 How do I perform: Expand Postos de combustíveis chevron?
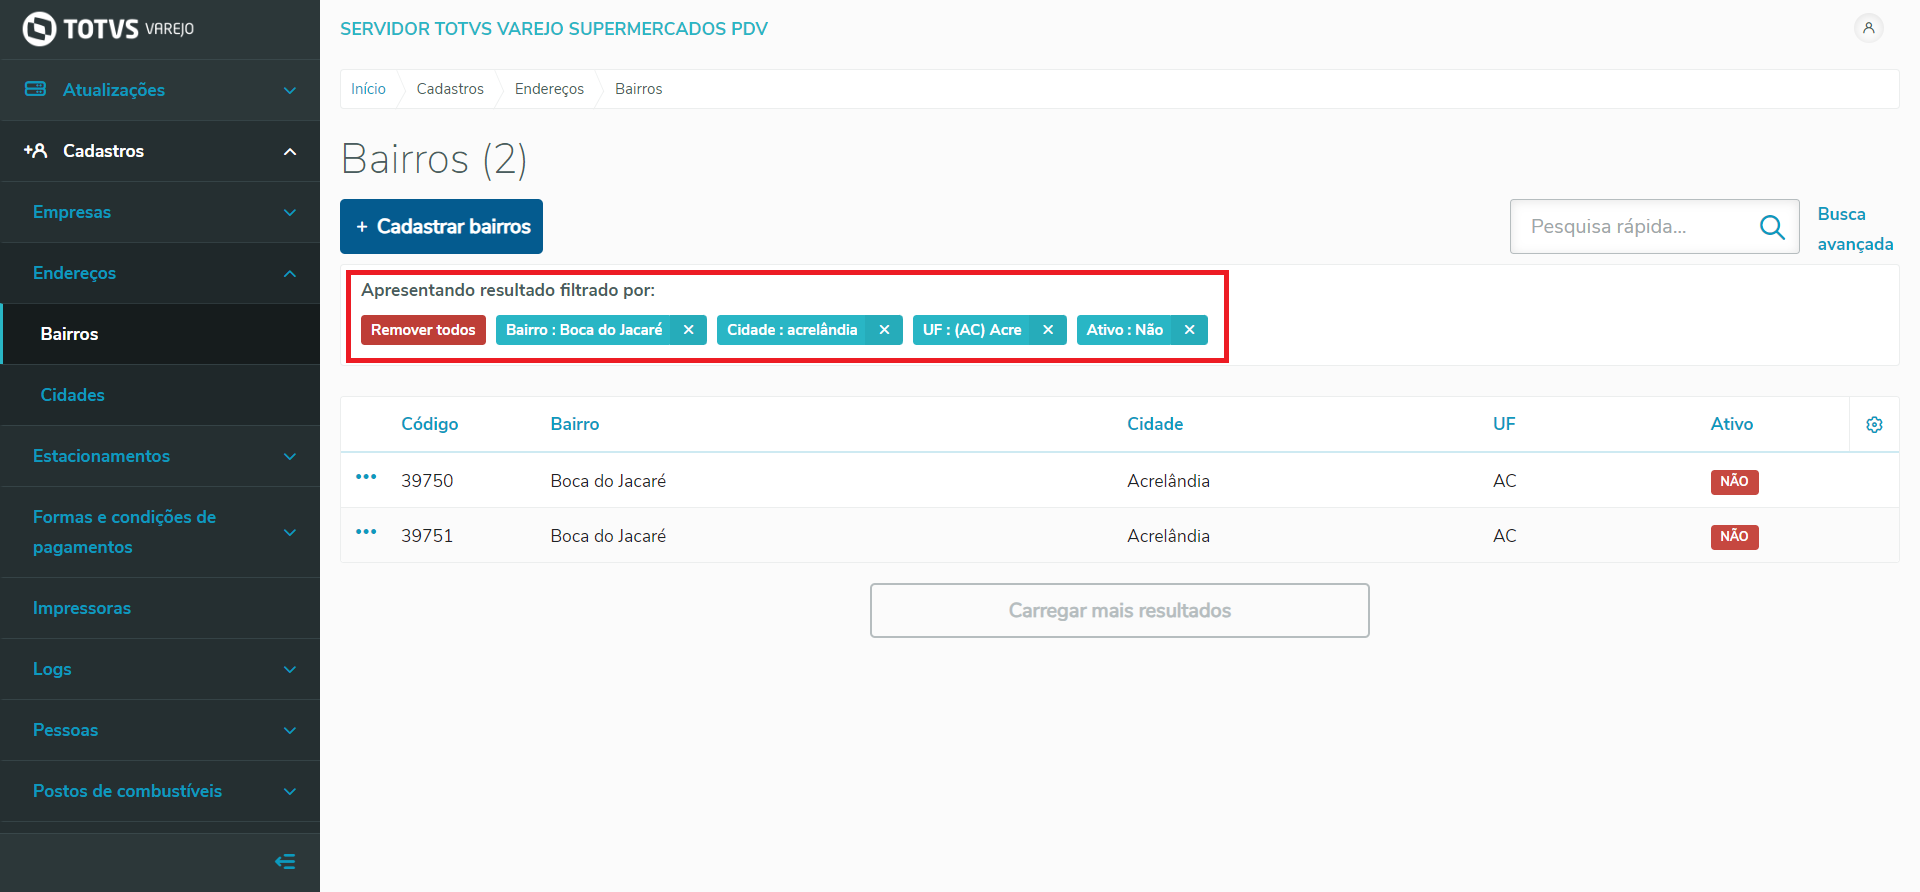[x=290, y=792]
